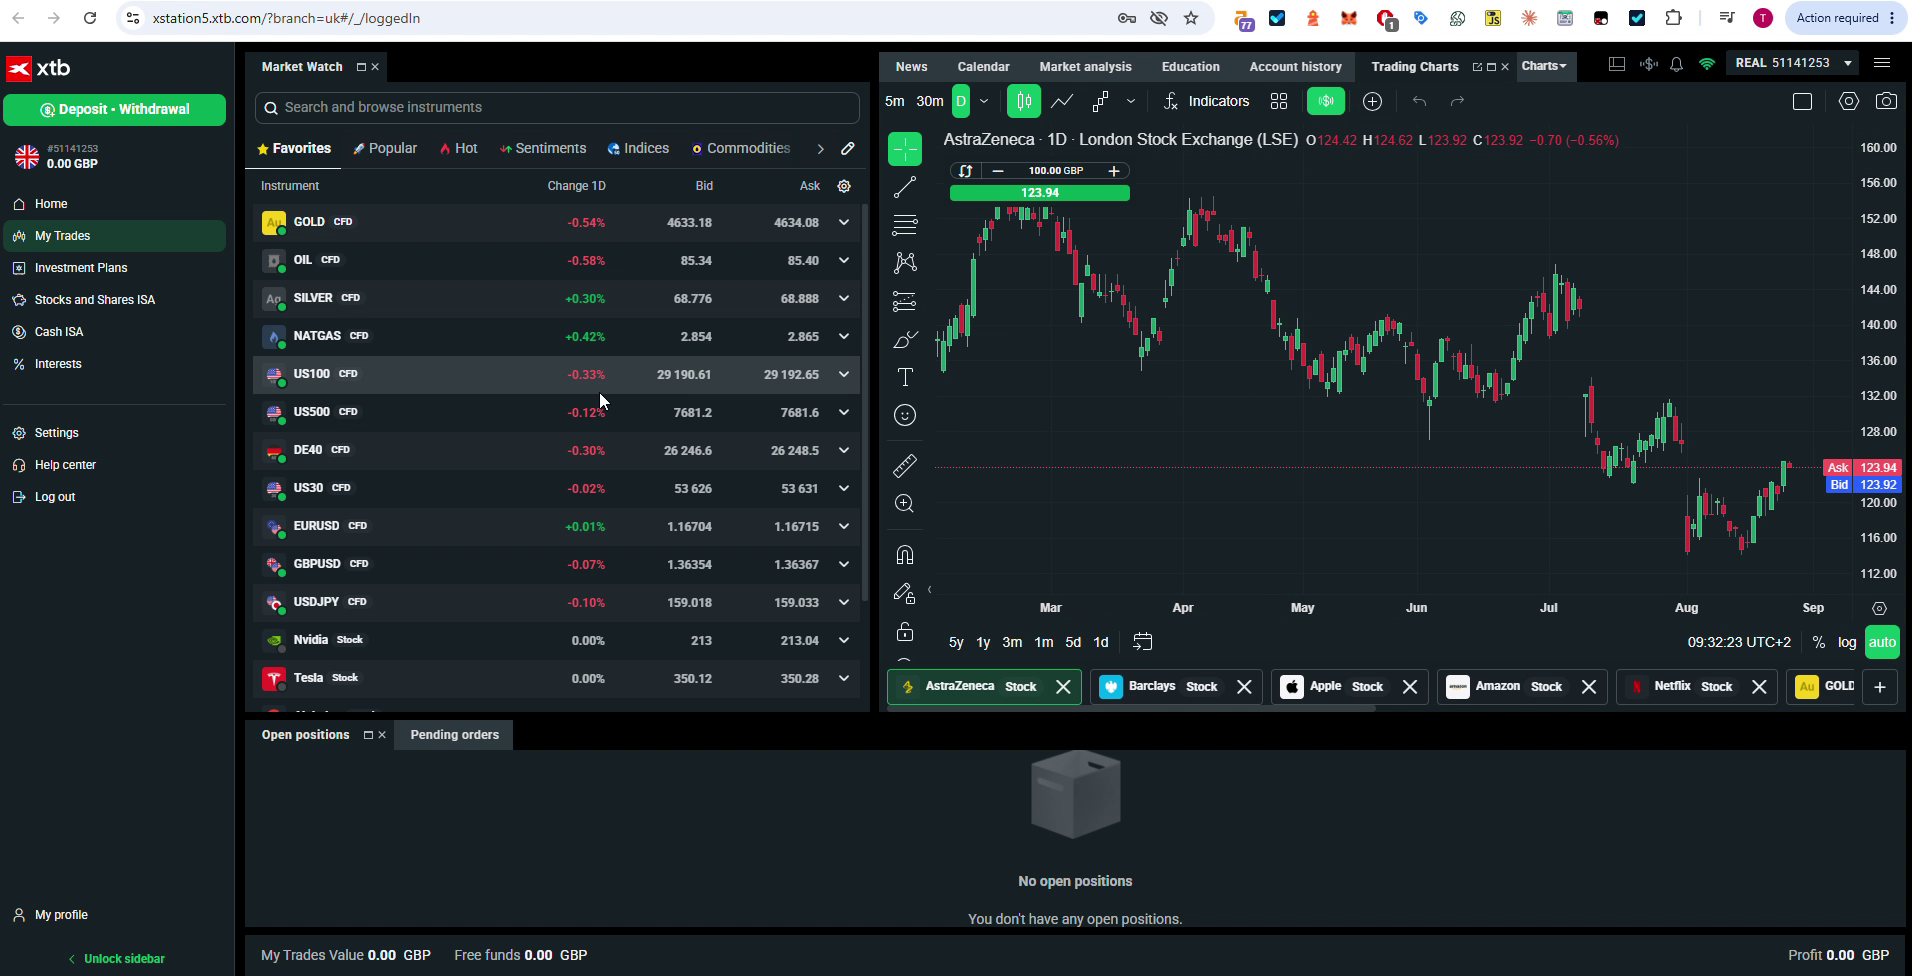Open the Pending orders tab
The height and width of the screenshot is (976, 1912).
[454, 735]
